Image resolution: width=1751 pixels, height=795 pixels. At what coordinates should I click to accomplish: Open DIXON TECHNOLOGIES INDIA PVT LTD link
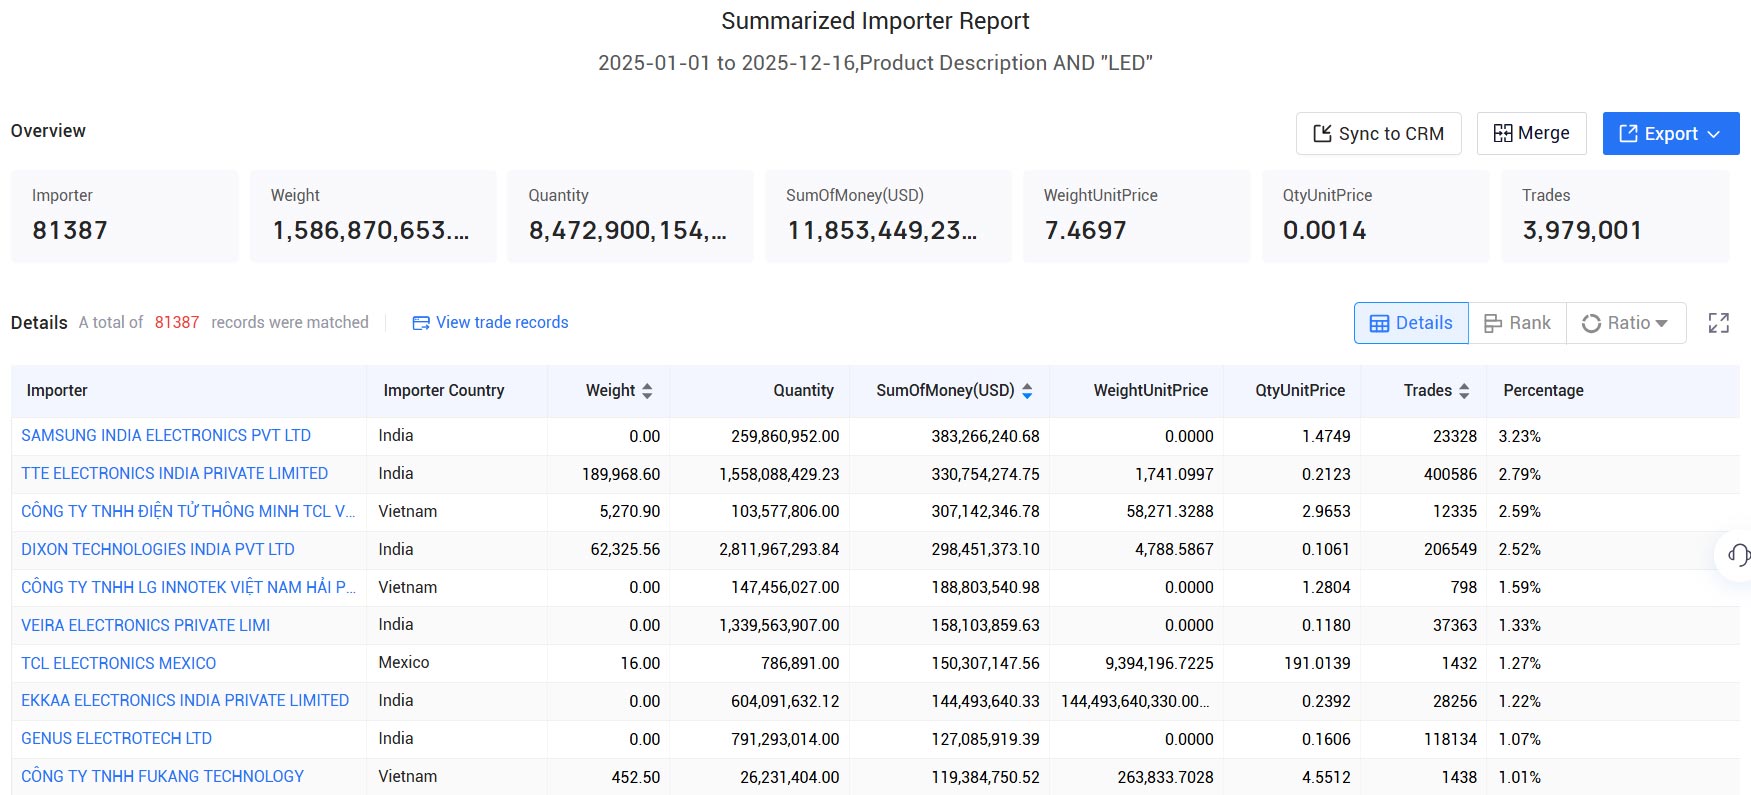click(x=158, y=550)
